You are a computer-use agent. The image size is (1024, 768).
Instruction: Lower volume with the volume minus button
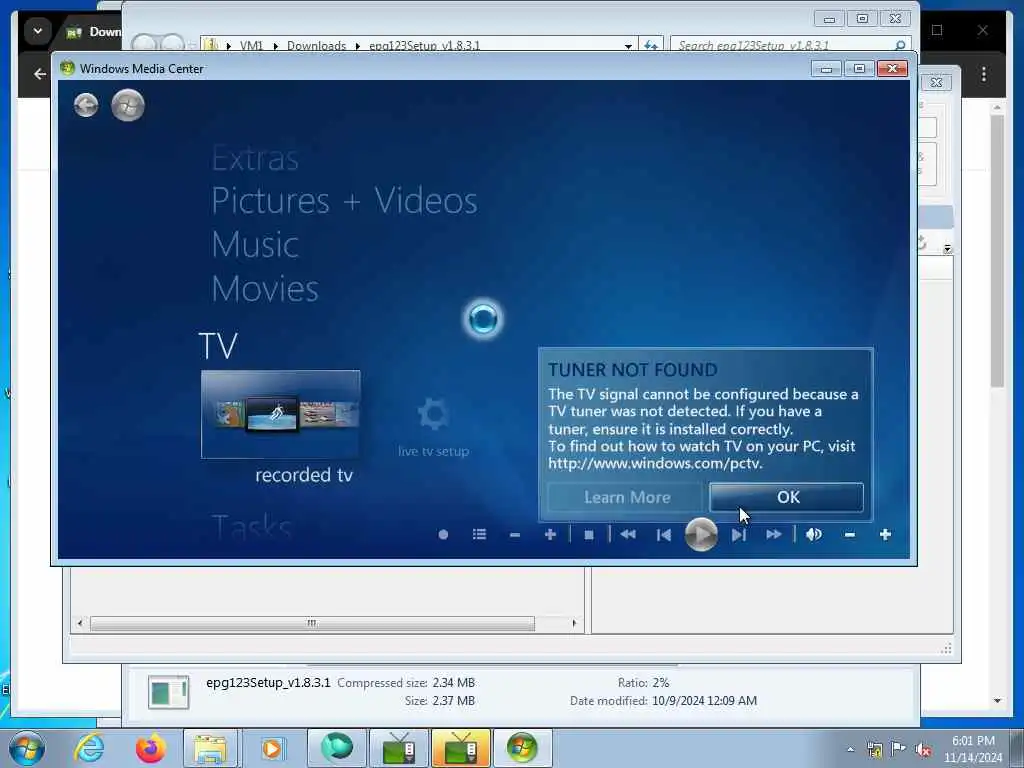tap(850, 535)
